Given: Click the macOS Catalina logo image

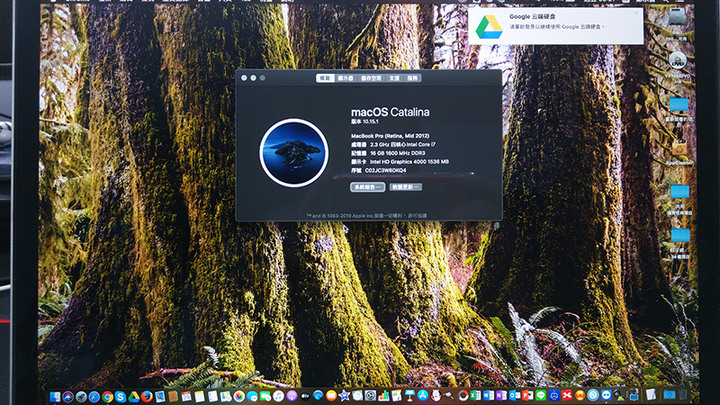Looking at the screenshot, I should pyautogui.click(x=294, y=153).
